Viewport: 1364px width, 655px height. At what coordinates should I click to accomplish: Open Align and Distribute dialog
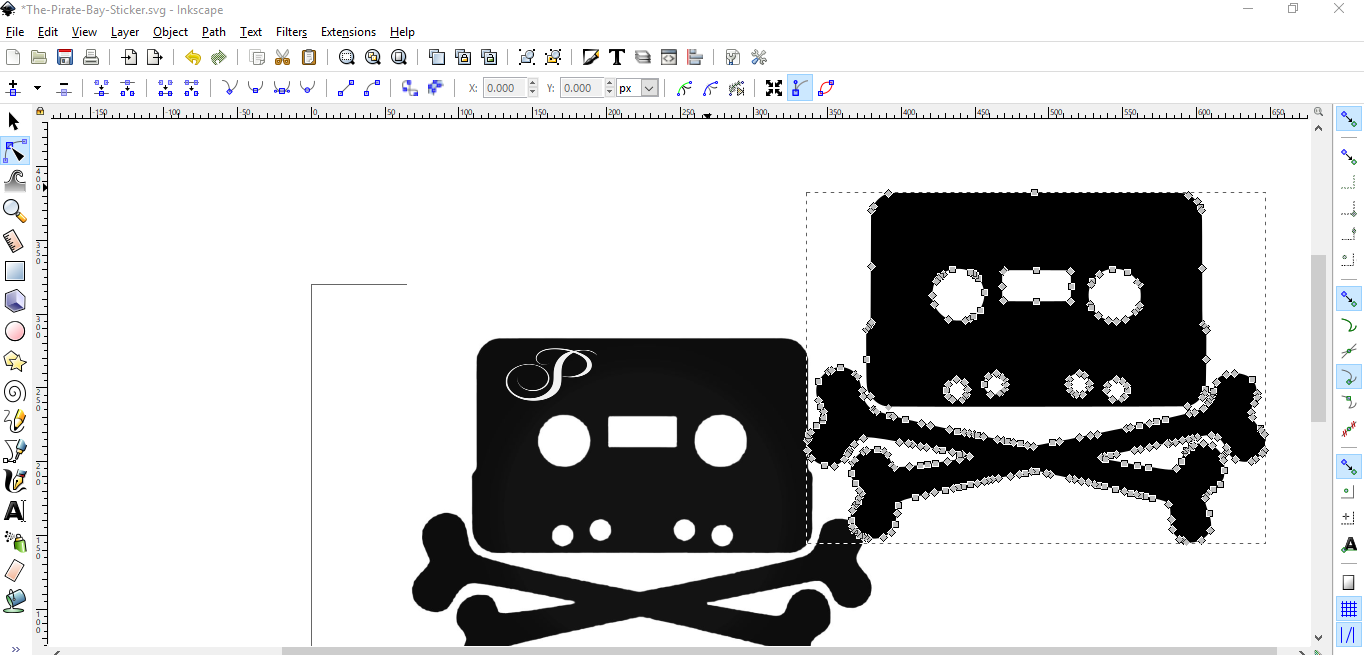[695, 57]
